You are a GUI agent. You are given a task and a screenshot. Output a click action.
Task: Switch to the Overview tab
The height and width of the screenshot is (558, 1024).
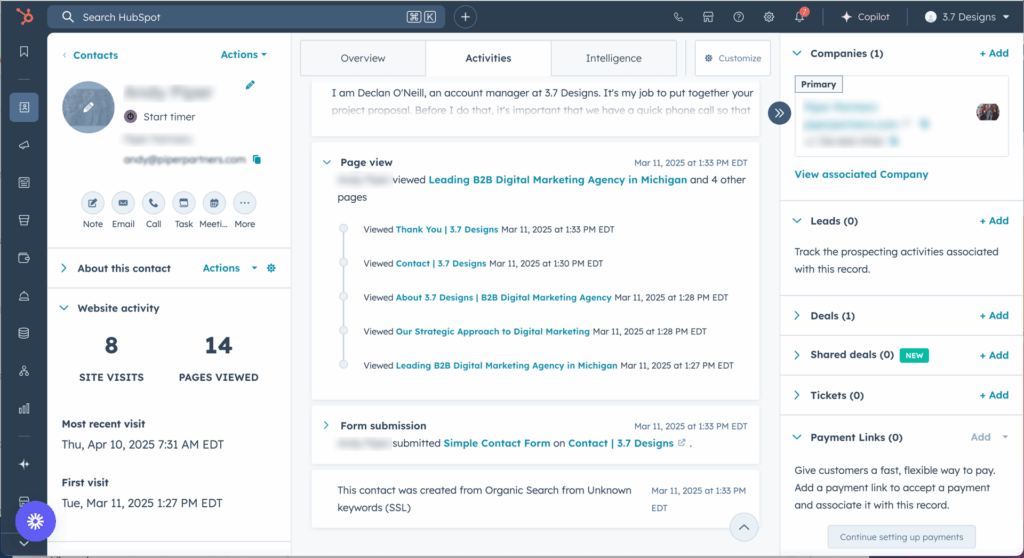(362, 58)
